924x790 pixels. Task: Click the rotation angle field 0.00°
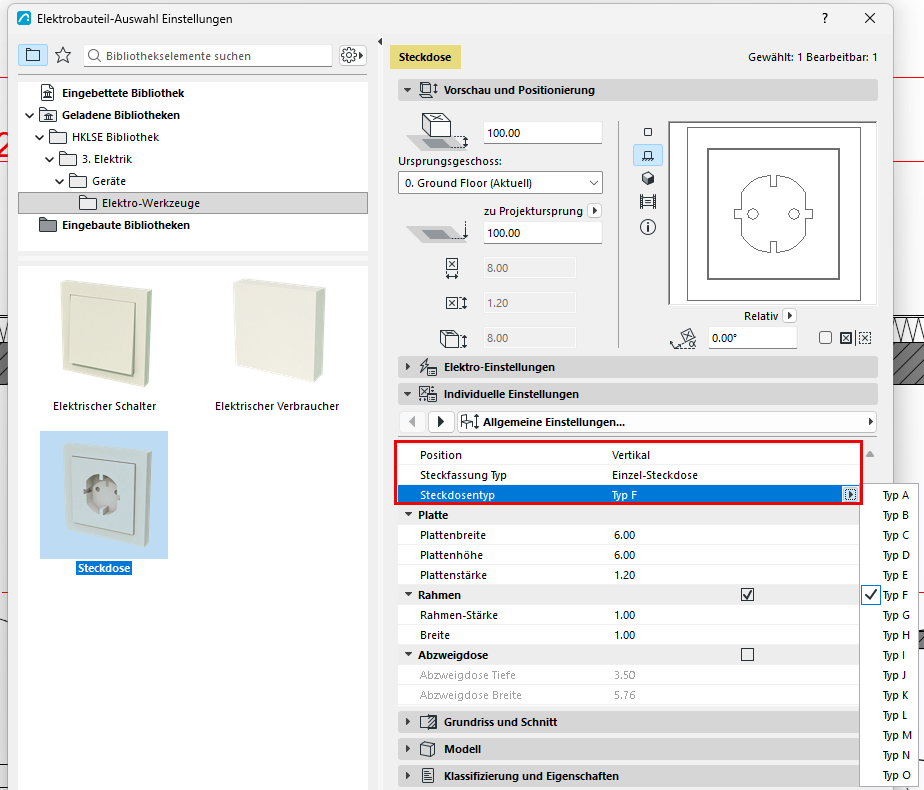[x=753, y=338]
